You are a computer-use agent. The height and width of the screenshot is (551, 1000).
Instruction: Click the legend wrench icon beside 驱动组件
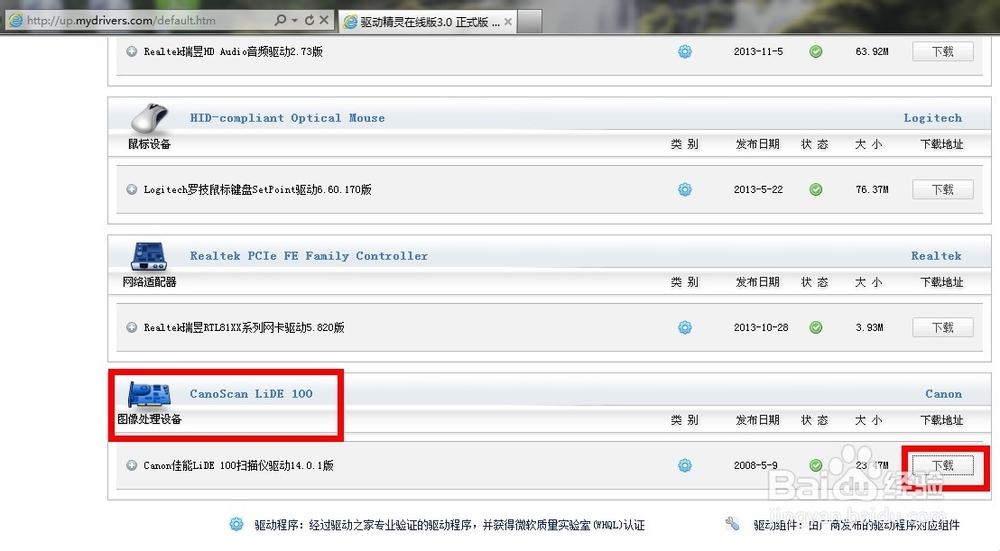[x=732, y=524]
